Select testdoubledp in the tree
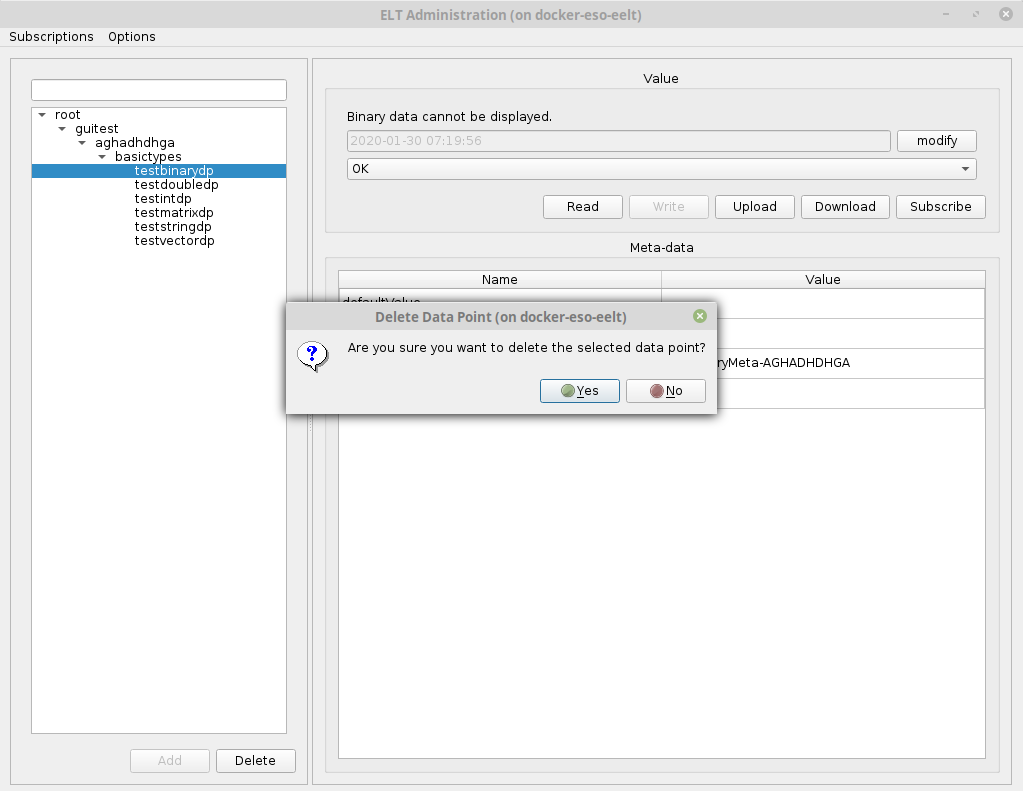 coord(176,185)
